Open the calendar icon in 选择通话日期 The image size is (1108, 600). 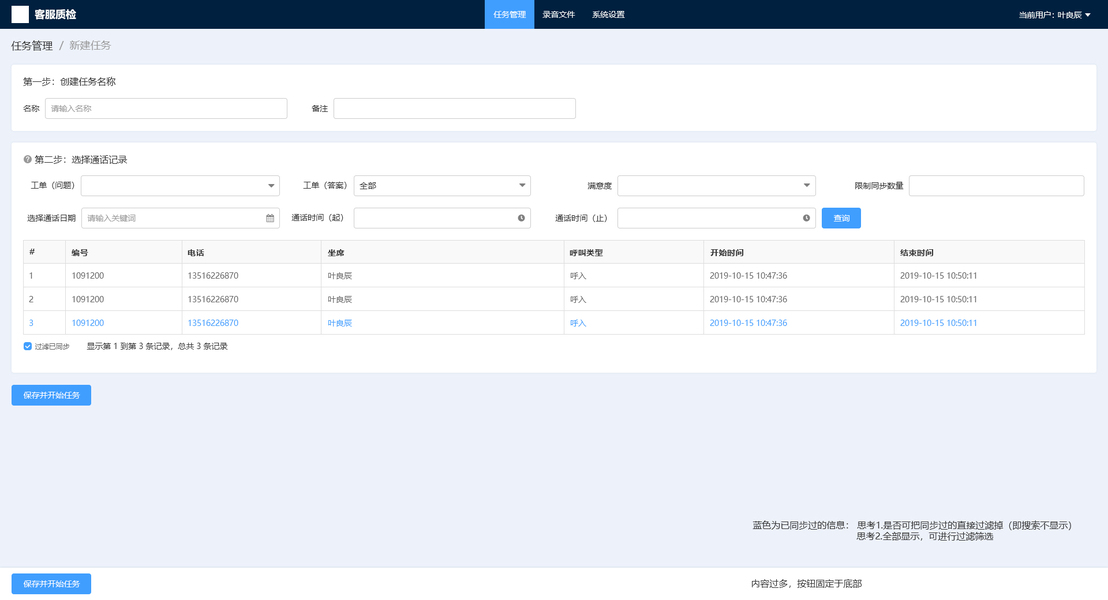tap(270, 218)
